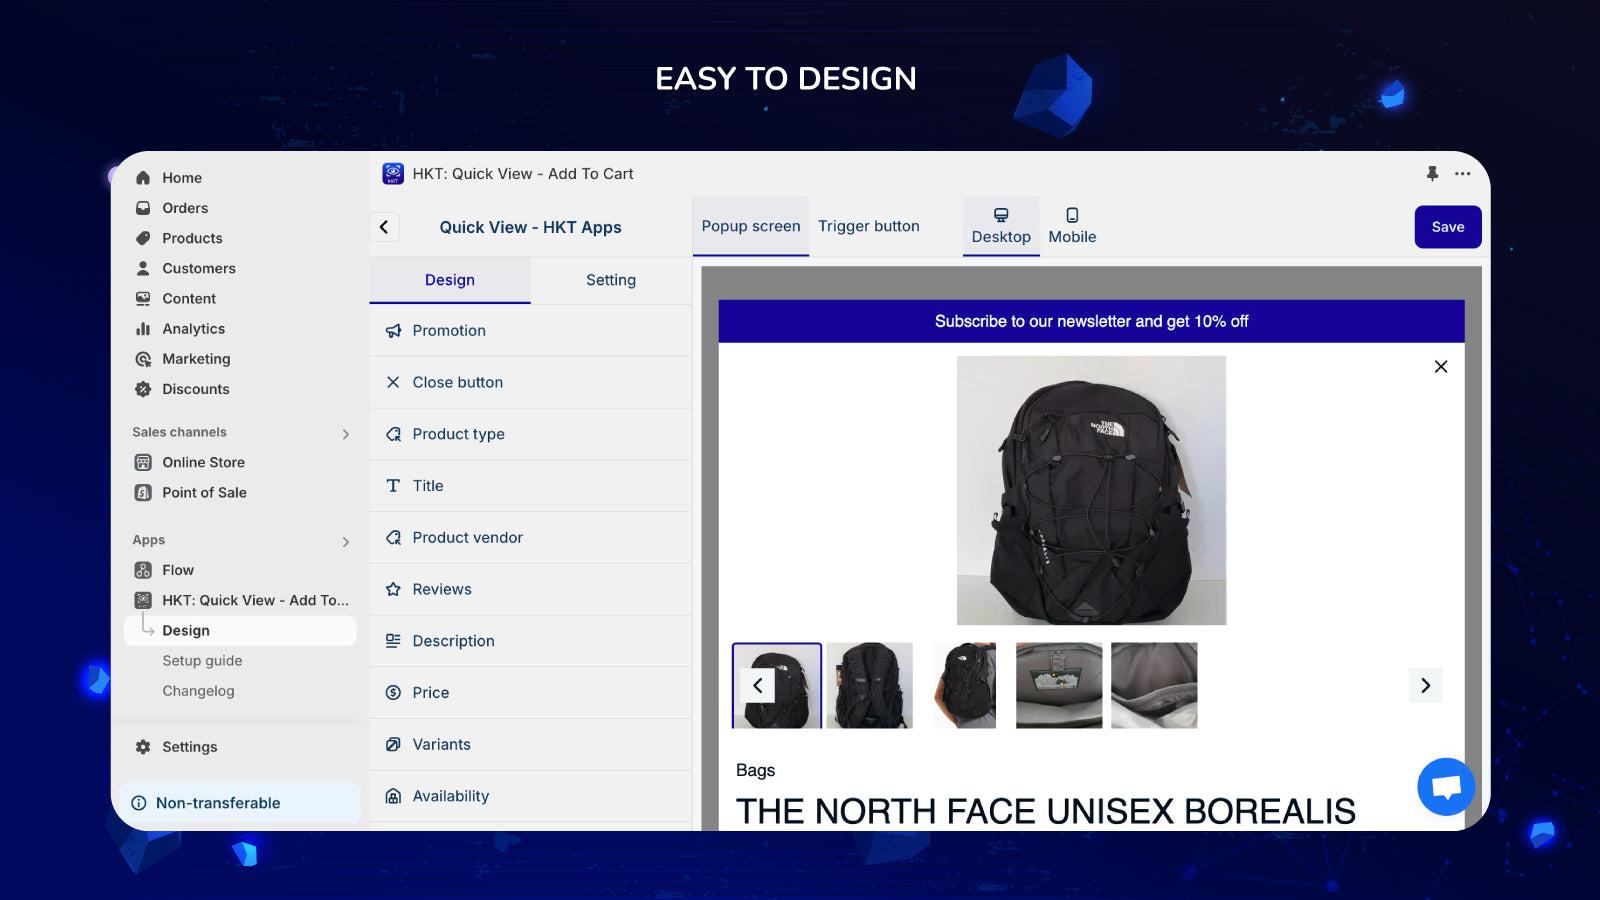
Task: Go to Analytics in sidebar
Action: (193, 329)
